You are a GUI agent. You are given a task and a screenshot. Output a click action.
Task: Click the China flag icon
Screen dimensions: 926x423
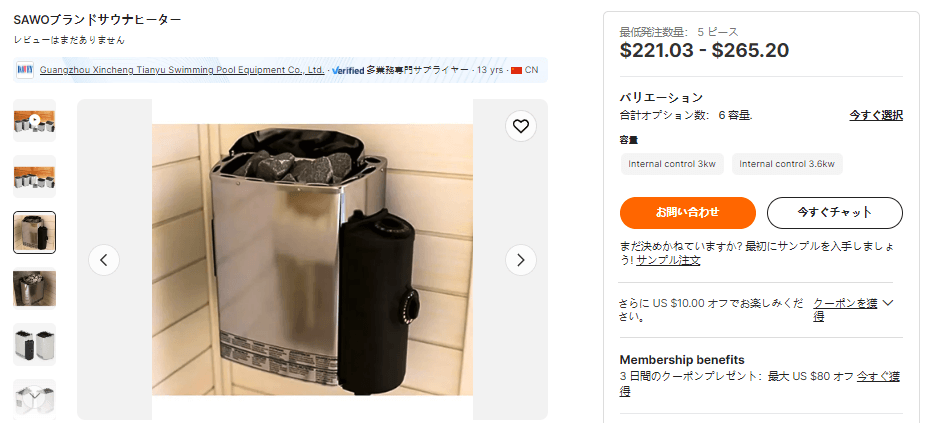[x=517, y=70]
